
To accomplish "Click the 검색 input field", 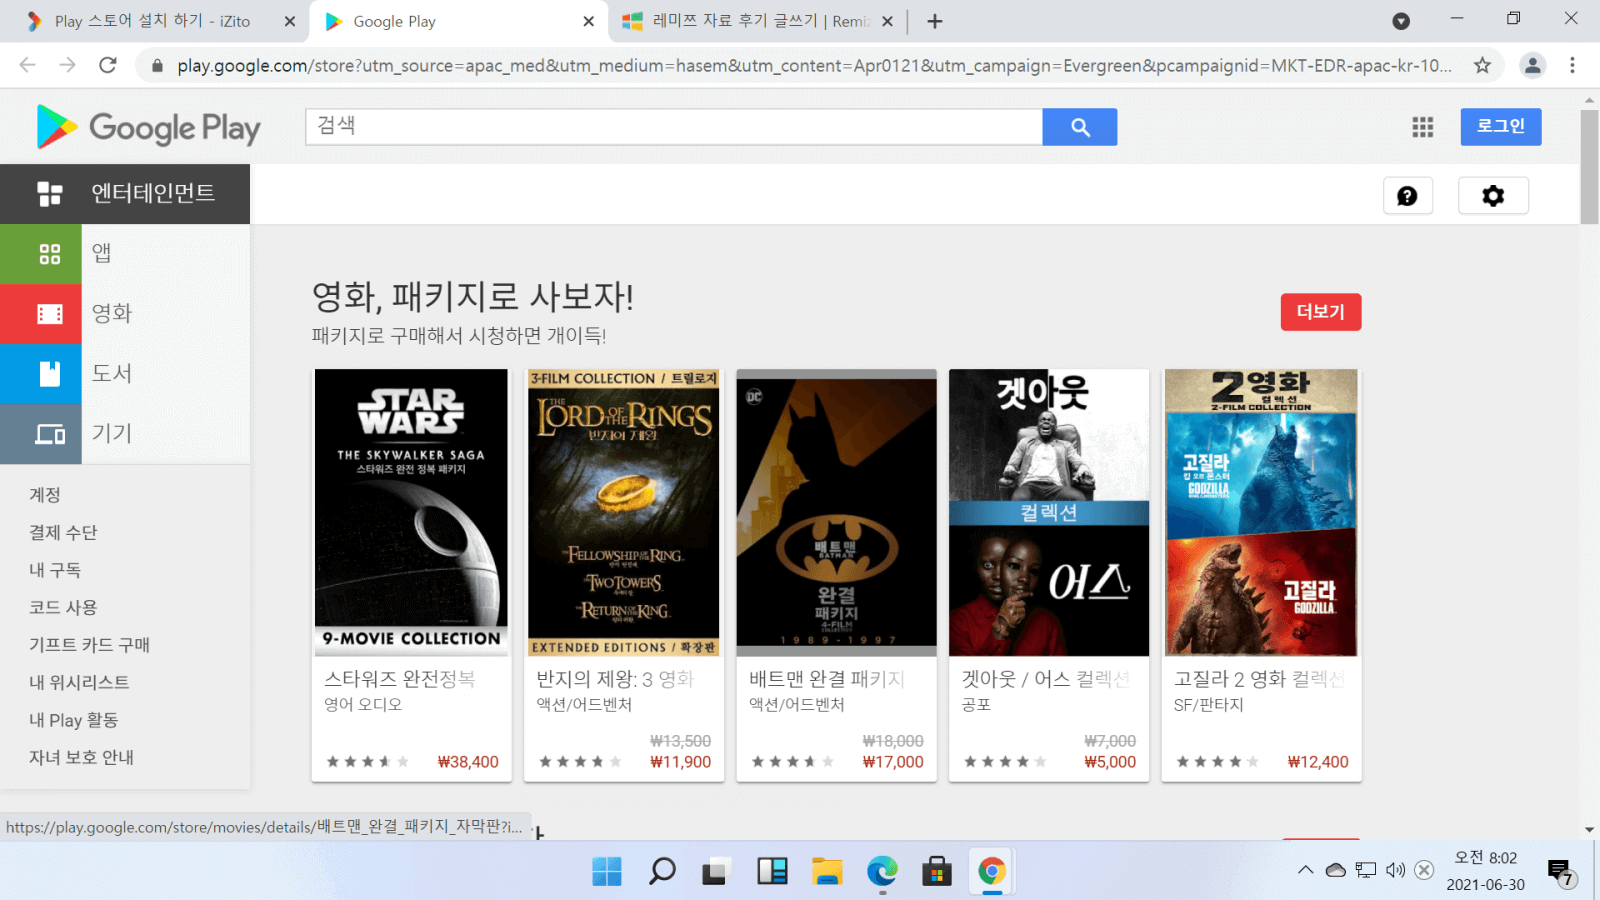I will click(x=674, y=127).
